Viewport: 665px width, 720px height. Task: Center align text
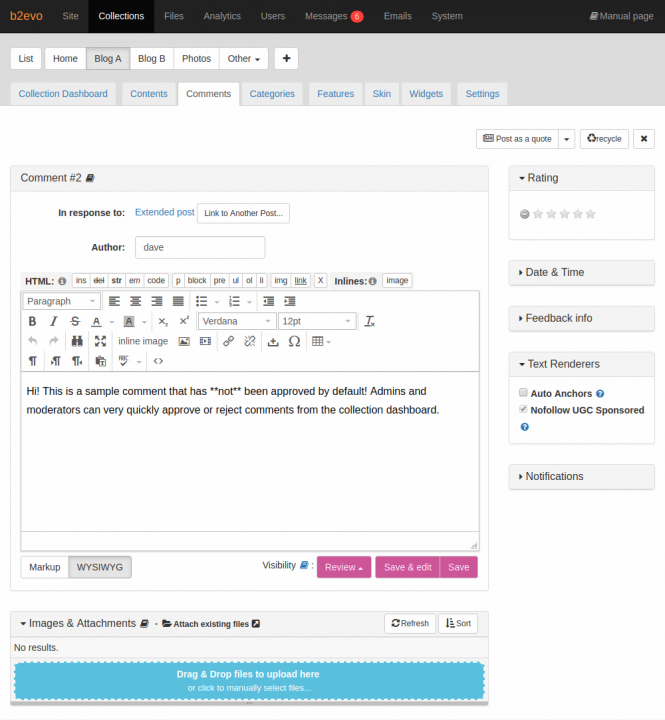pyautogui.click(x=135, y=301)
